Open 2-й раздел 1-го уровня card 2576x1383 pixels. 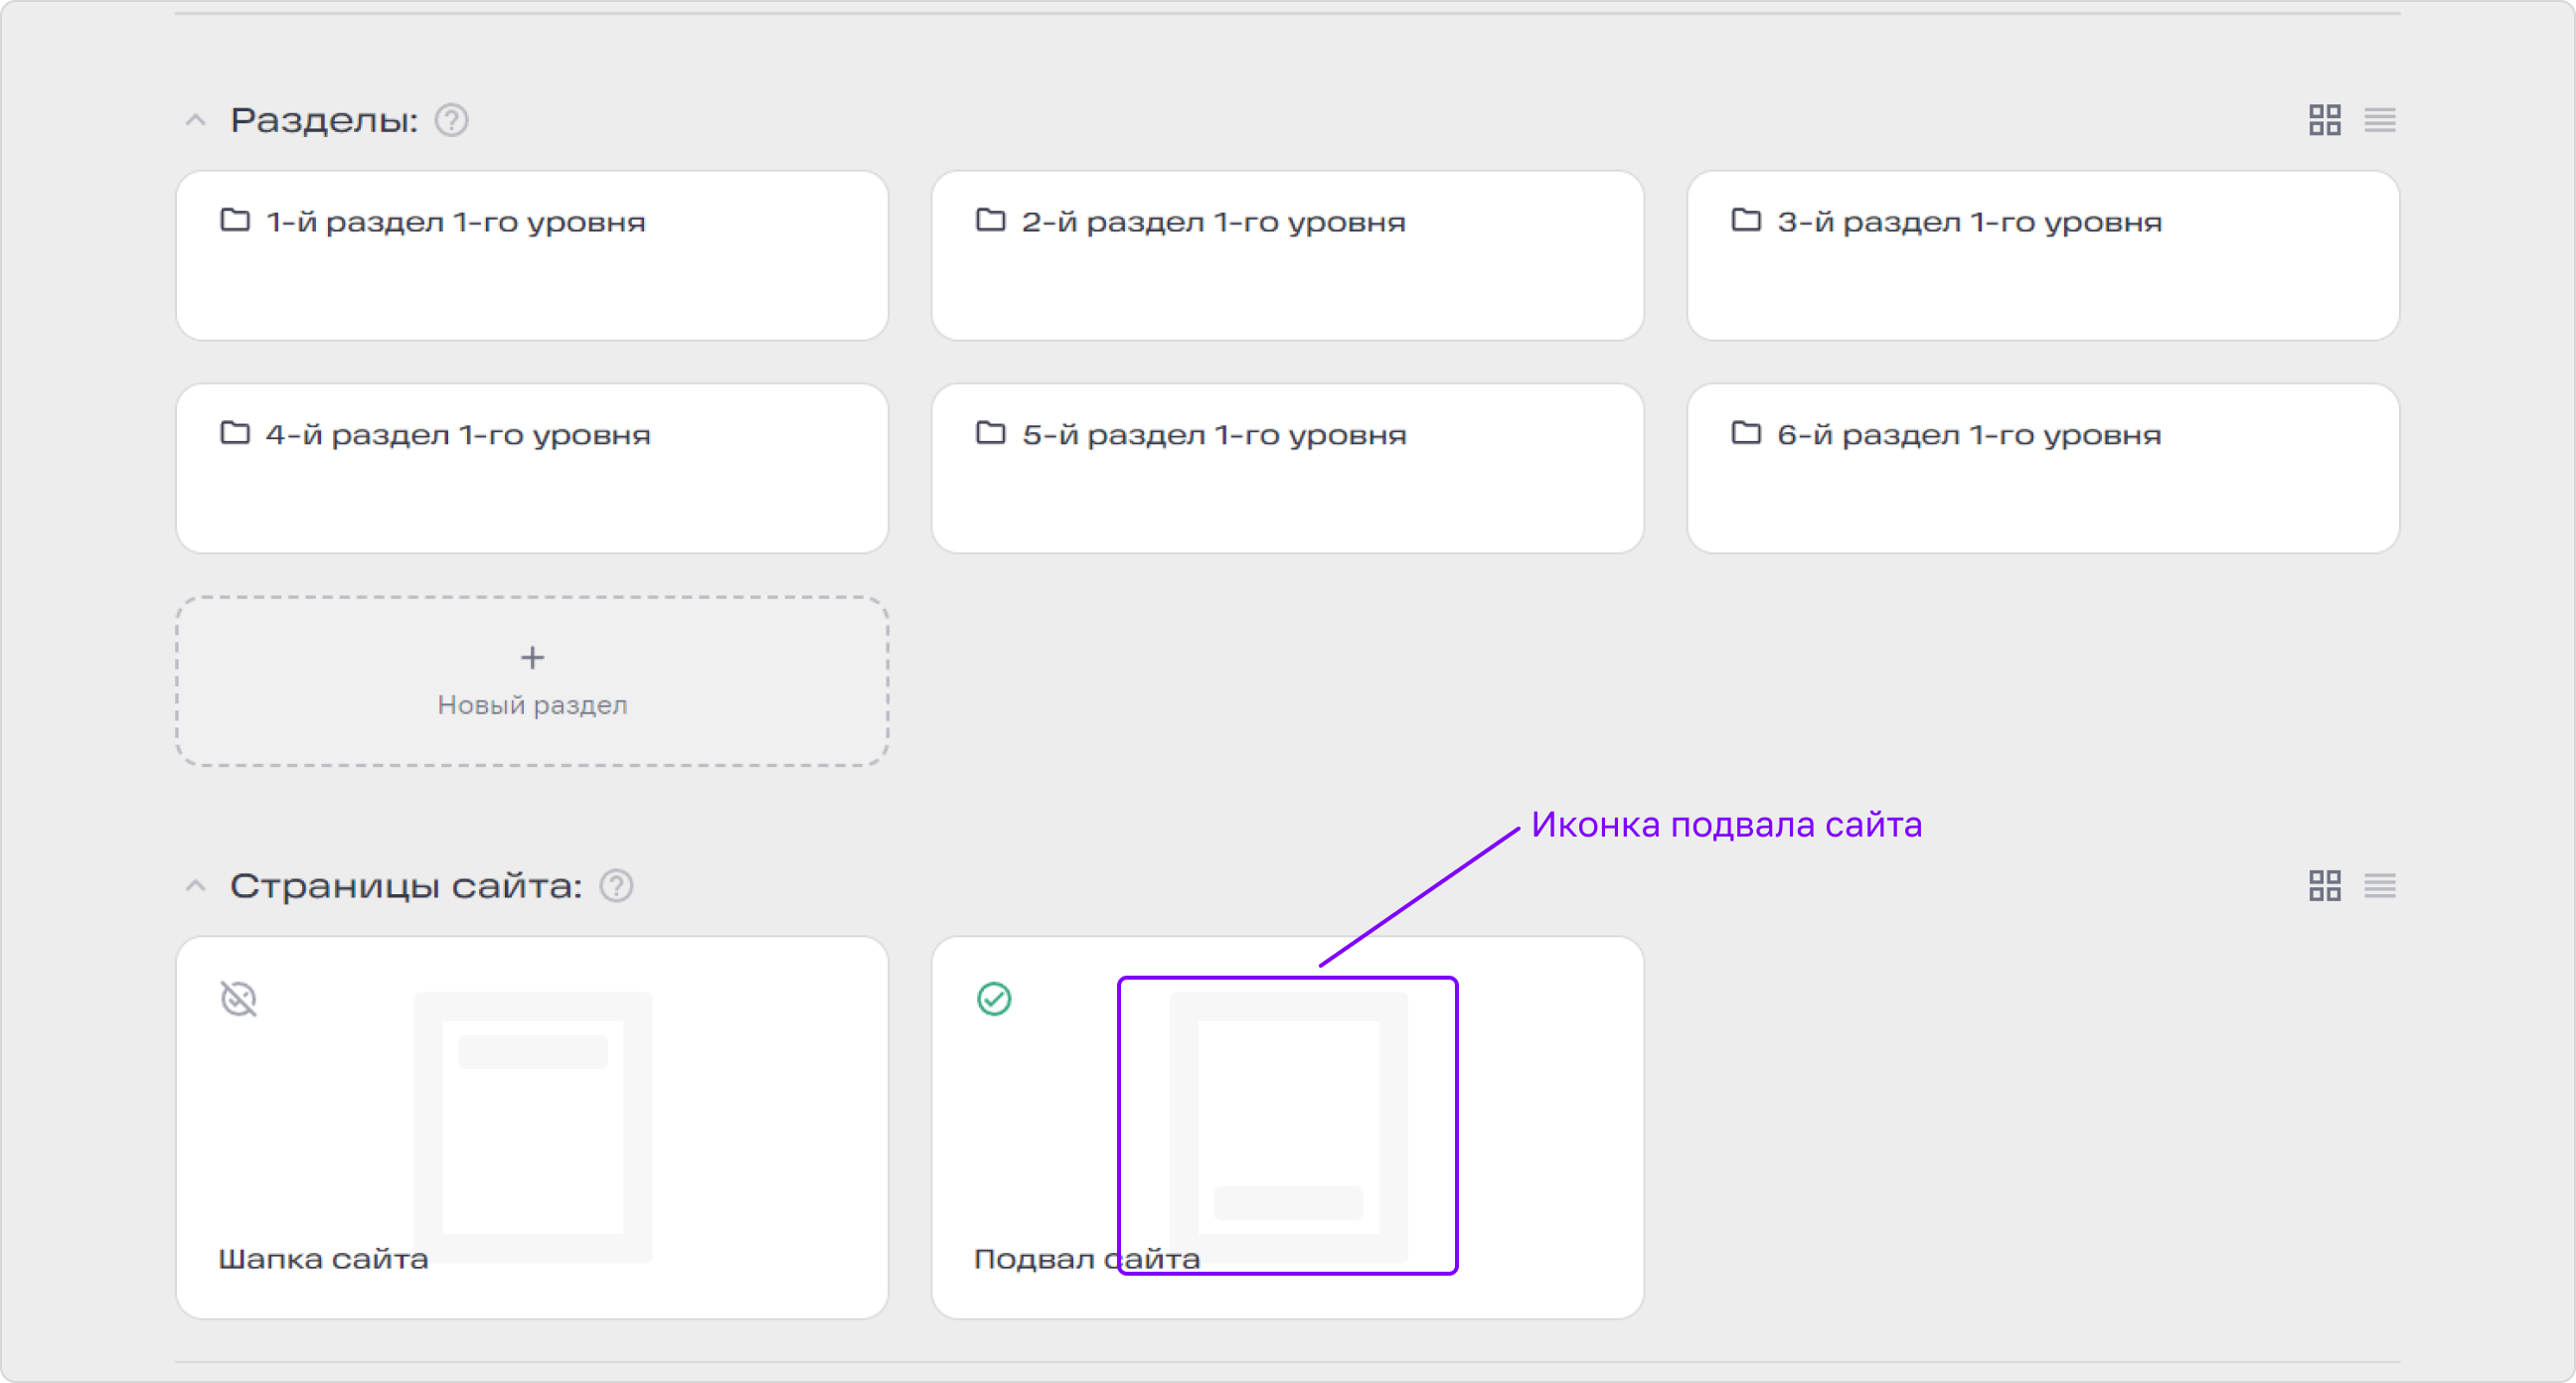(1287, 255)
